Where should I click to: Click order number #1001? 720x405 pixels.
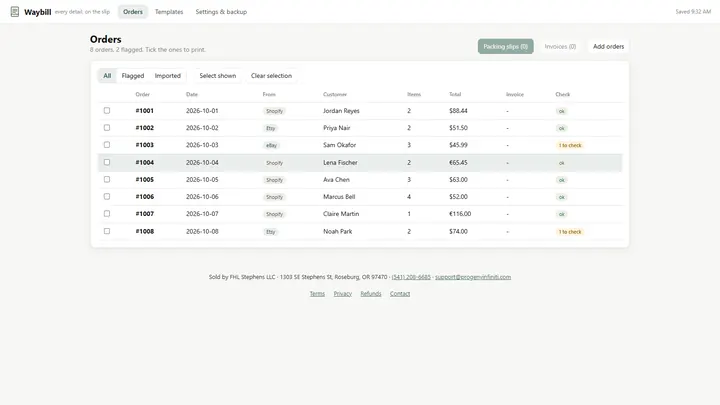(x=145, y=111)
